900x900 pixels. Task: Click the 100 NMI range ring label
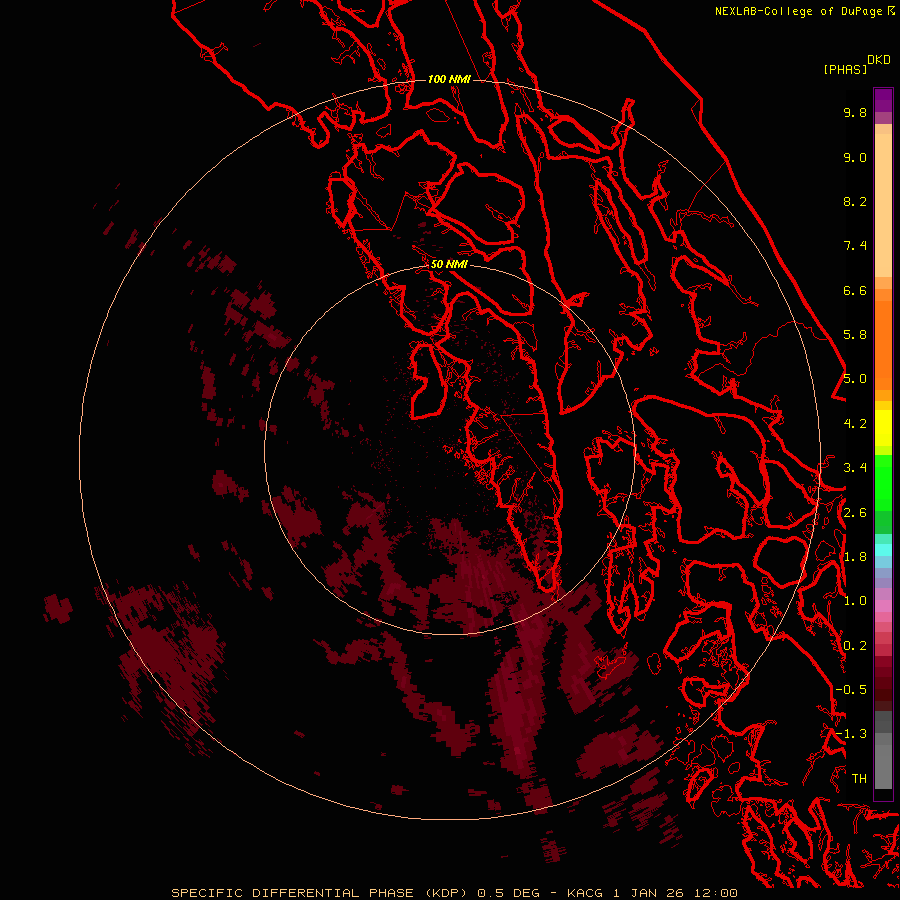[x=449, y=79]
